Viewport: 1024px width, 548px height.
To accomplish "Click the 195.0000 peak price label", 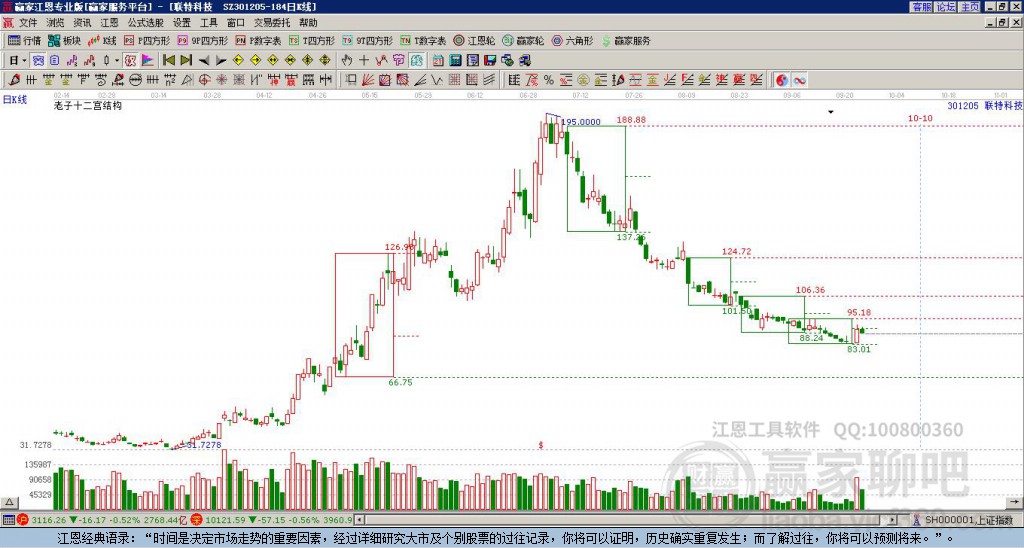I will (581, 122).
